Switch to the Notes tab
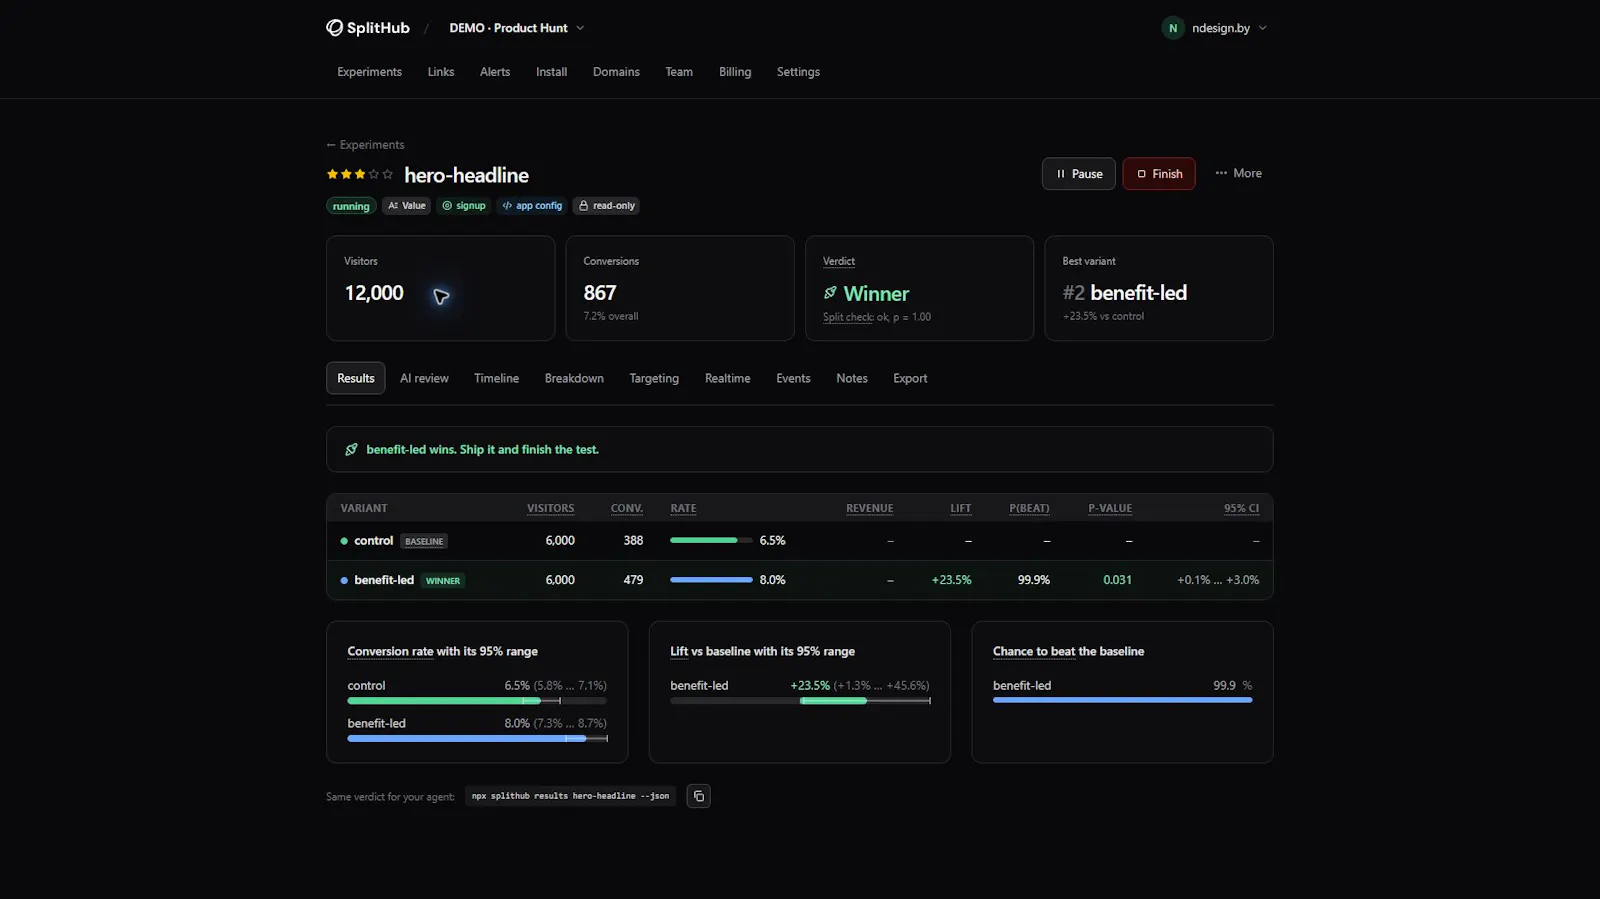Image resolution: width=1600 pixels, height=899 pixels. tap(852, 378)
